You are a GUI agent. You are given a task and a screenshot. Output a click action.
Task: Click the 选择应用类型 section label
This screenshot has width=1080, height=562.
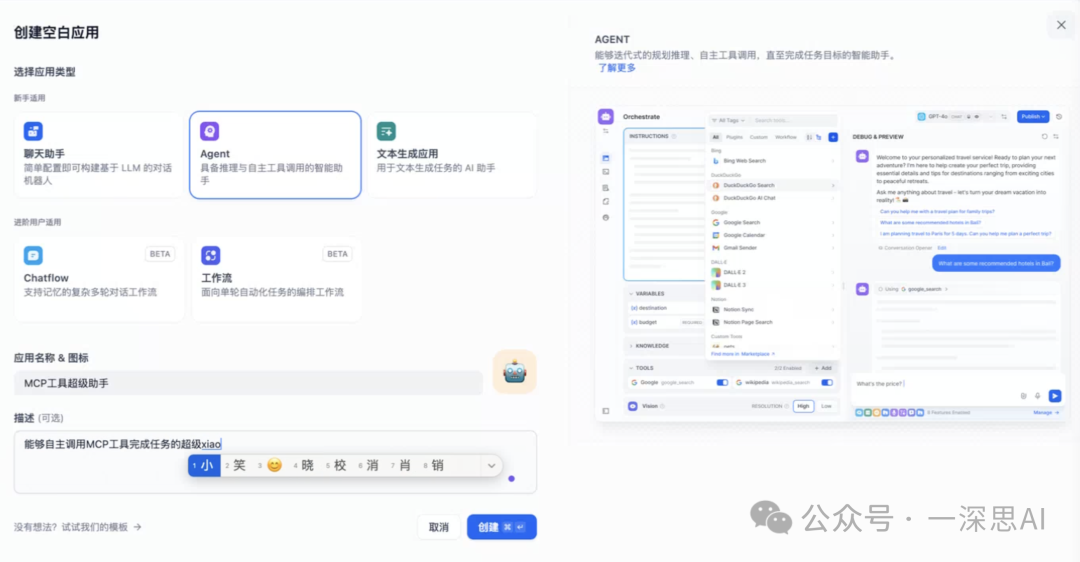point(45,72)
